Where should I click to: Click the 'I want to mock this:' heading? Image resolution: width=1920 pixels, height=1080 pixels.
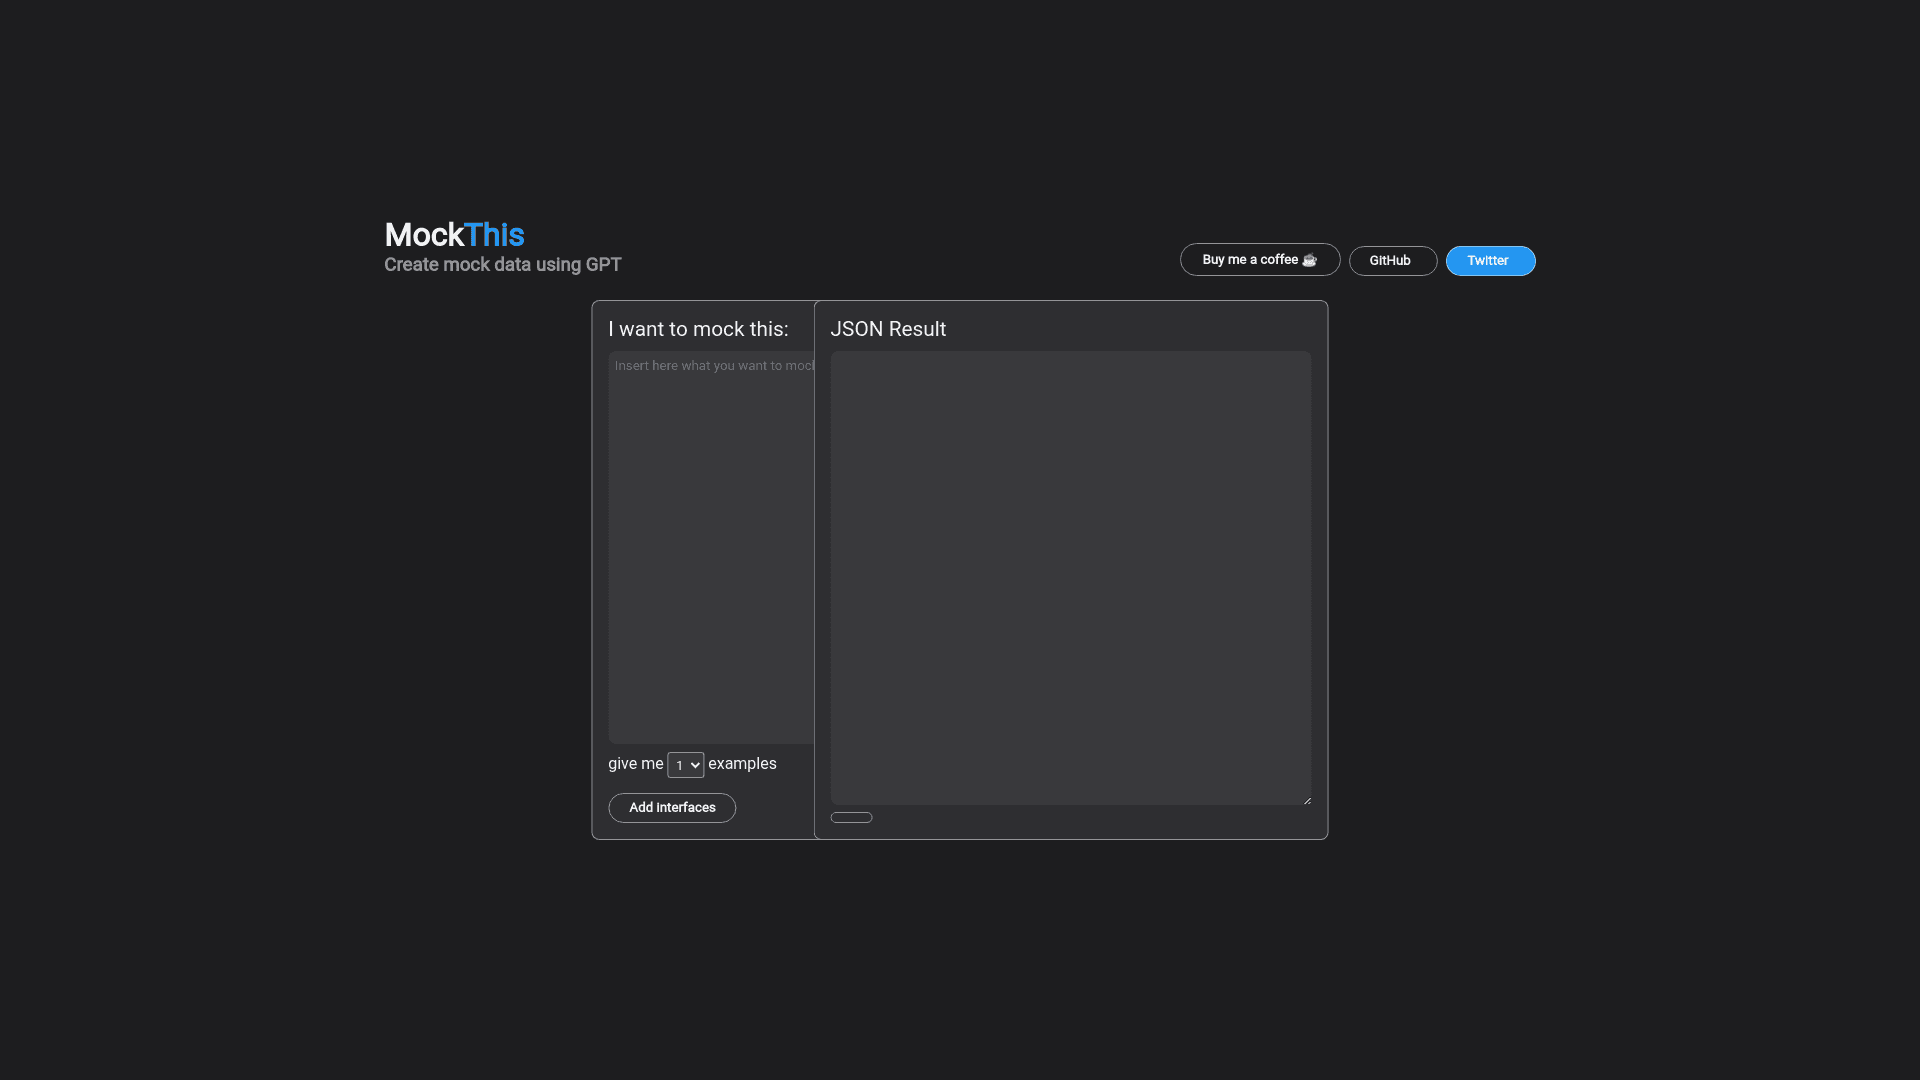(698, 329)
